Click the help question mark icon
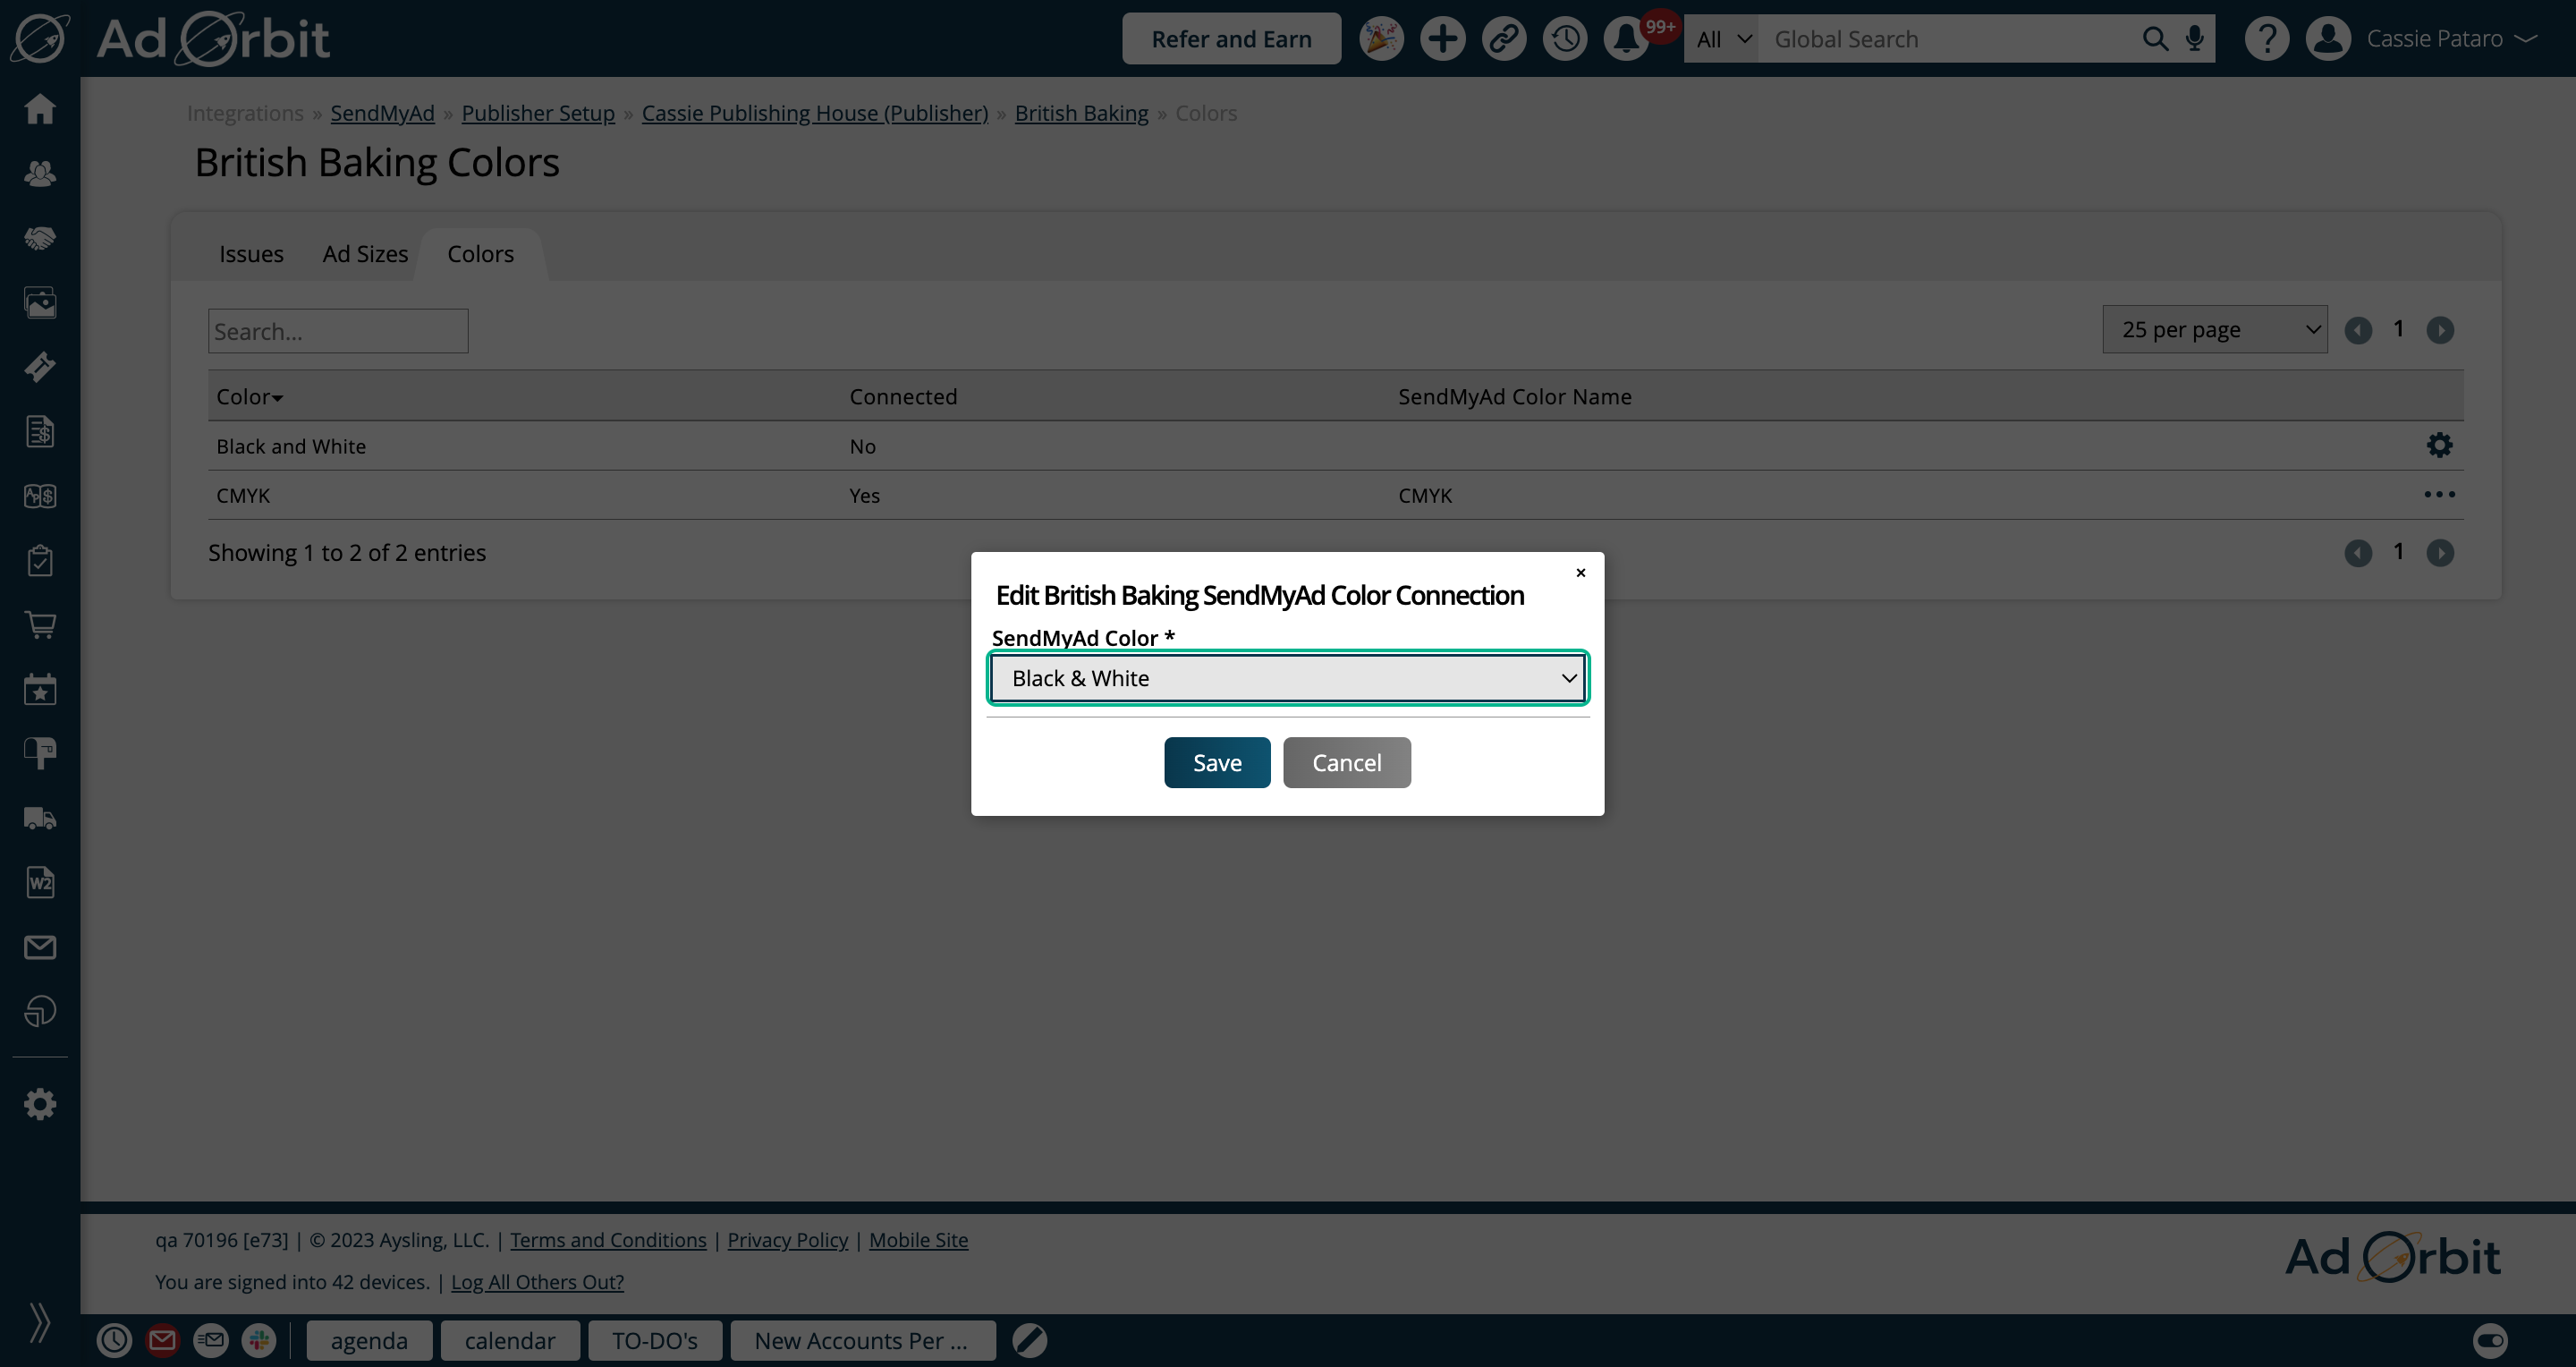The width and height of the screenshot is (2576, 1367). (x=2266, y=39)
